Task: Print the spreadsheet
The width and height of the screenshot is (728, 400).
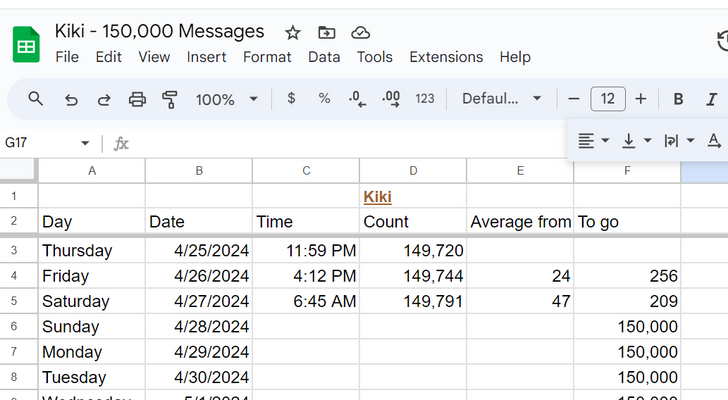Action: click(137, 99)
